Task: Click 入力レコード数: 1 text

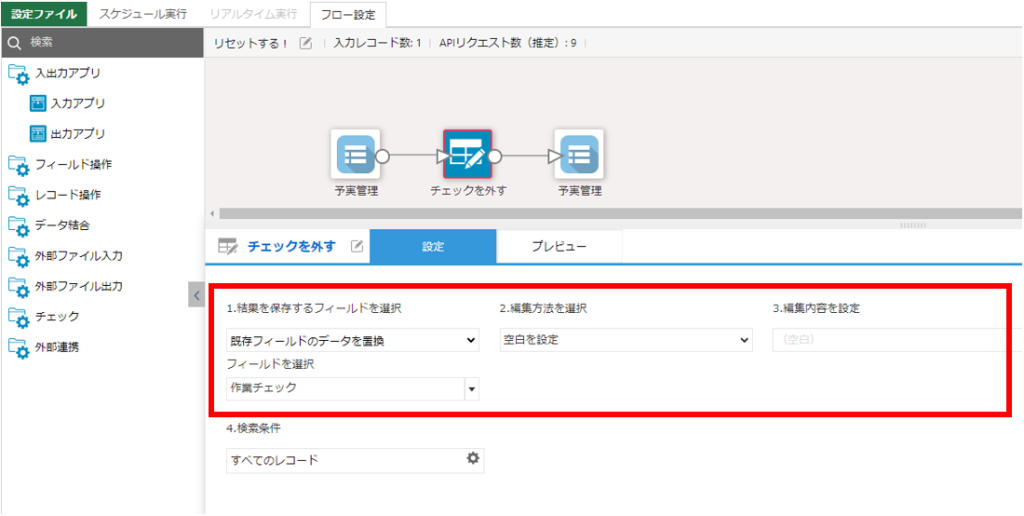Action: (x=377, y=44)
